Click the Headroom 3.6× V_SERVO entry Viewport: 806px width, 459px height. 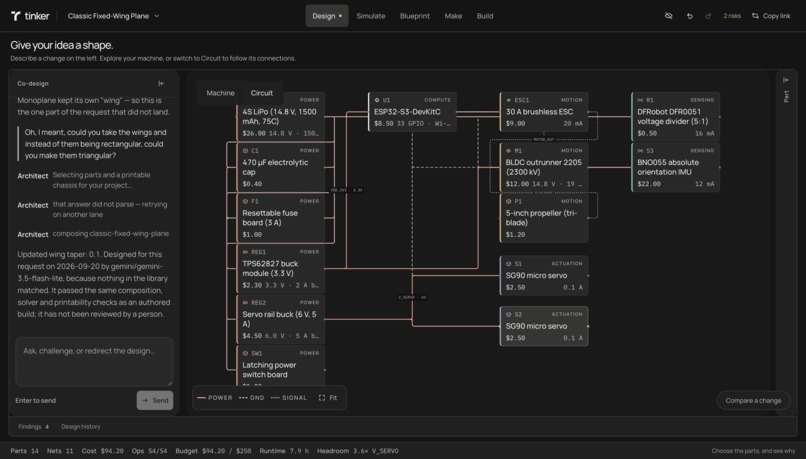coord(357,451)
